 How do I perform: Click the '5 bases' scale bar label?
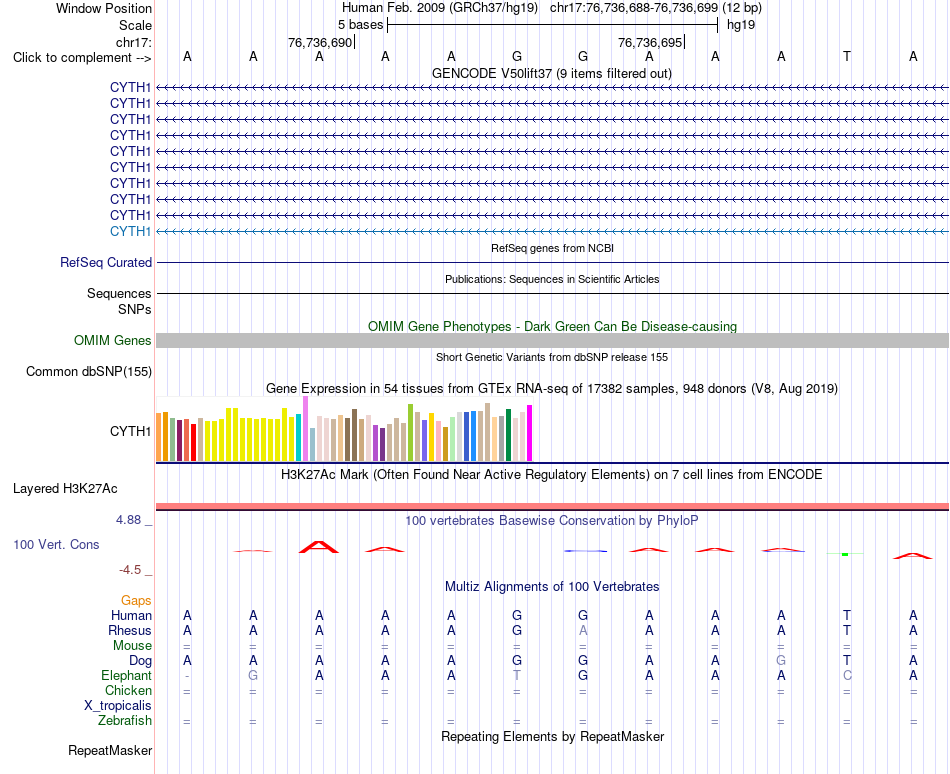pyautogui.click(x=360, y=25)
